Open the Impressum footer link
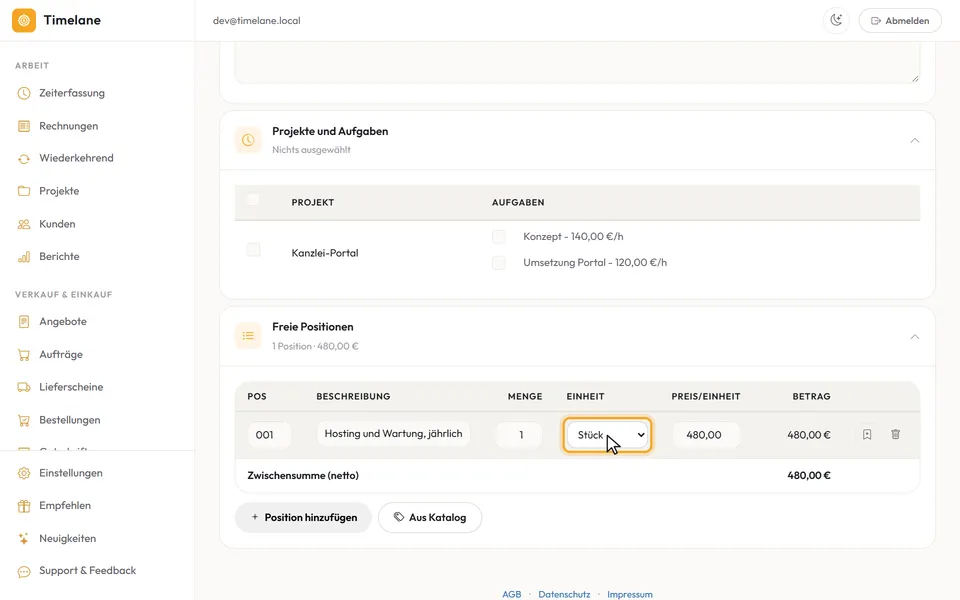Screen dimensions: 960x600 [630, 594]
